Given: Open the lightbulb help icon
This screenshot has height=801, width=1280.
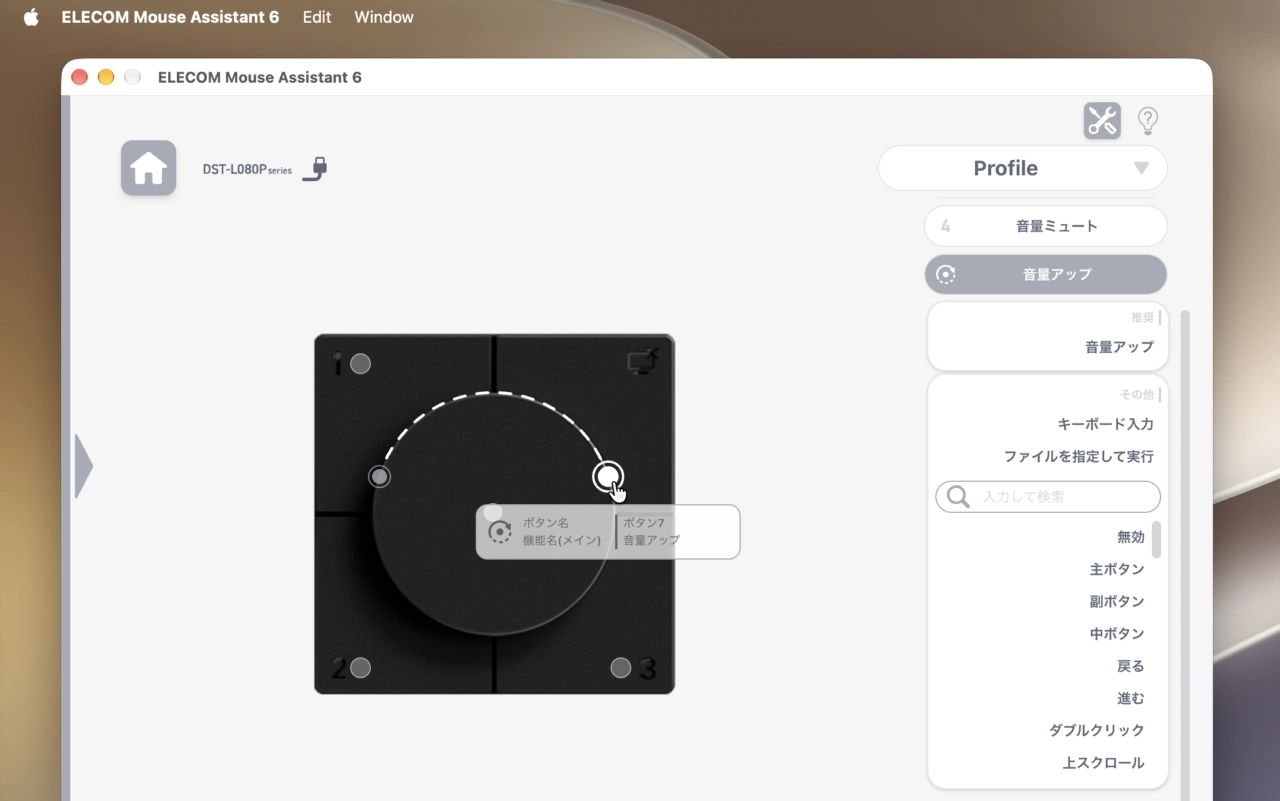Looking at the screenshot, I should (x=1148, y=121).
